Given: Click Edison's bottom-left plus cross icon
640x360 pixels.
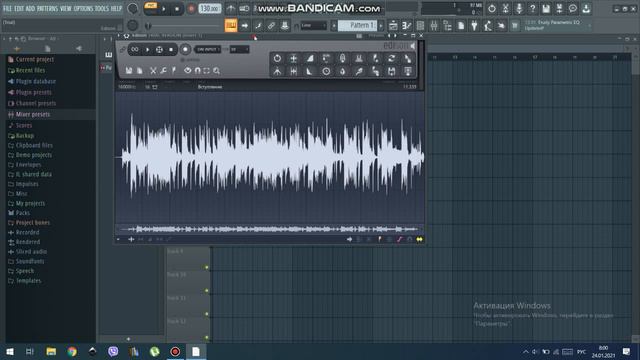Looking at the screenshot, I should pos(131,240).
